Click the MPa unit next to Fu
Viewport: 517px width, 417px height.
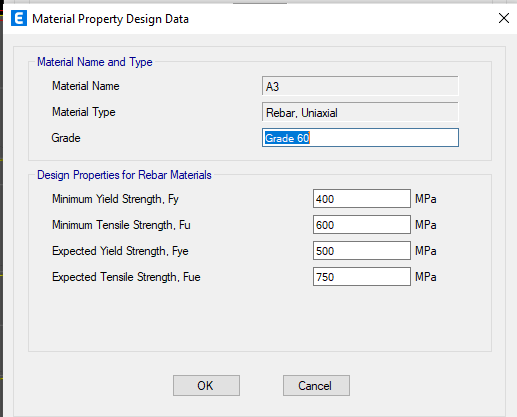tap(426, 225)
